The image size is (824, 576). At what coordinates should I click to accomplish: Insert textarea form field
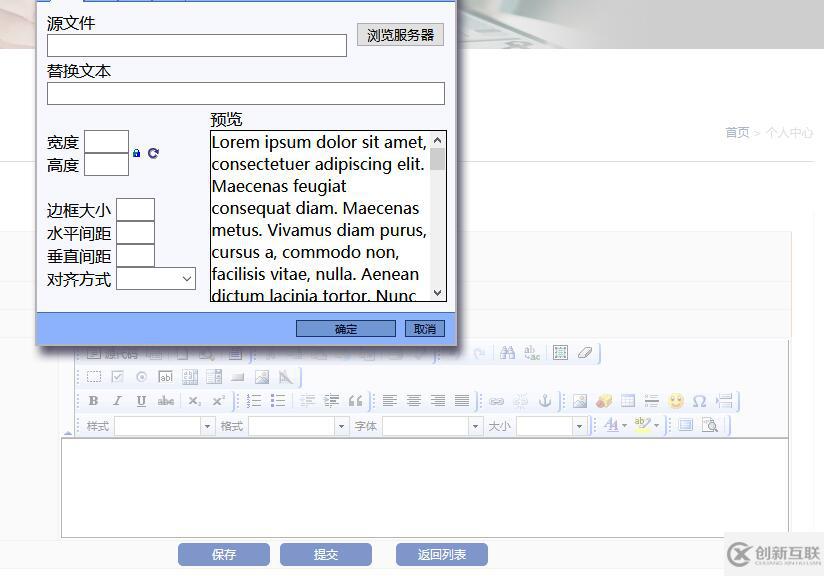click(190, 377)
